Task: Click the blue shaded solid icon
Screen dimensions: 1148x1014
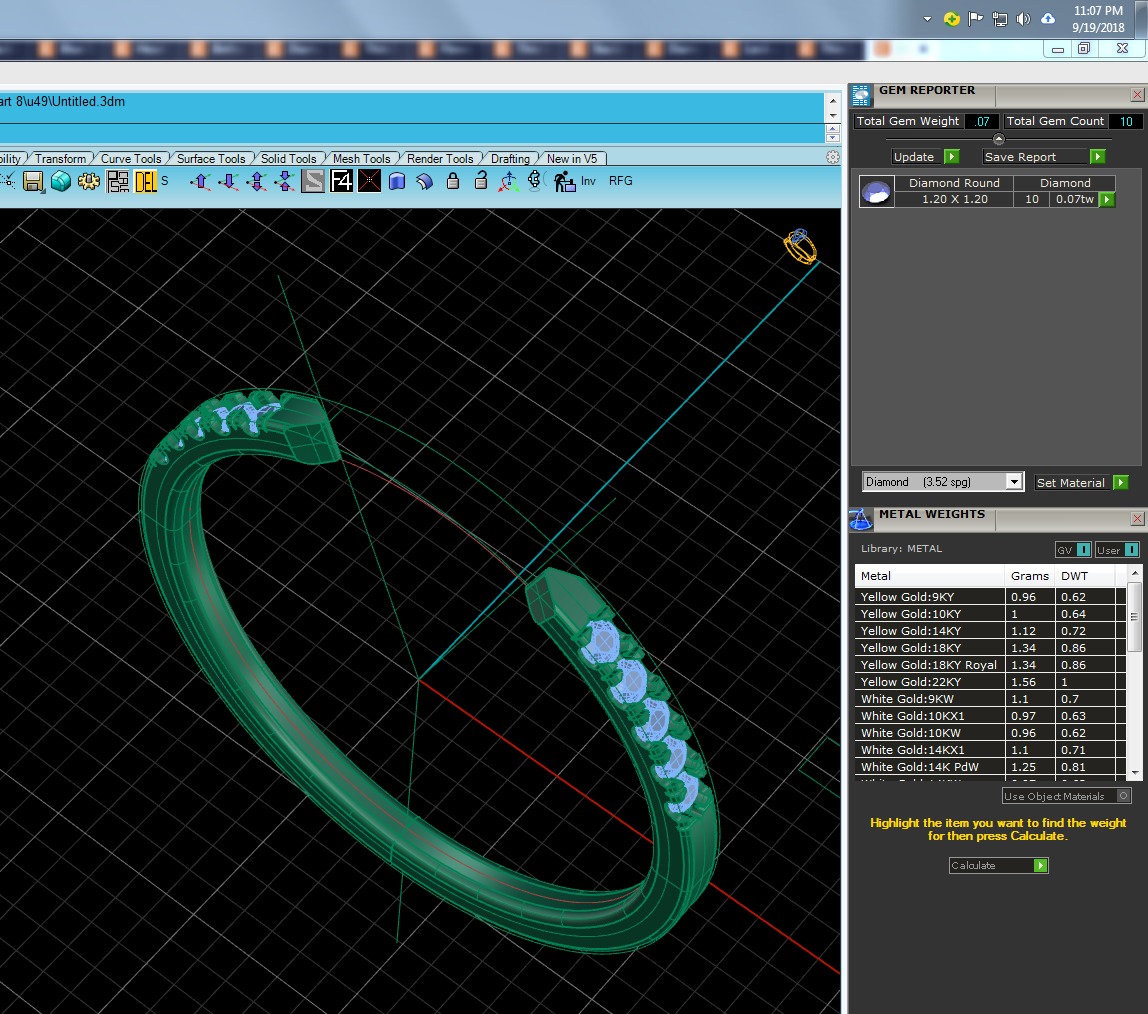Action: click(x=397, y=181)
